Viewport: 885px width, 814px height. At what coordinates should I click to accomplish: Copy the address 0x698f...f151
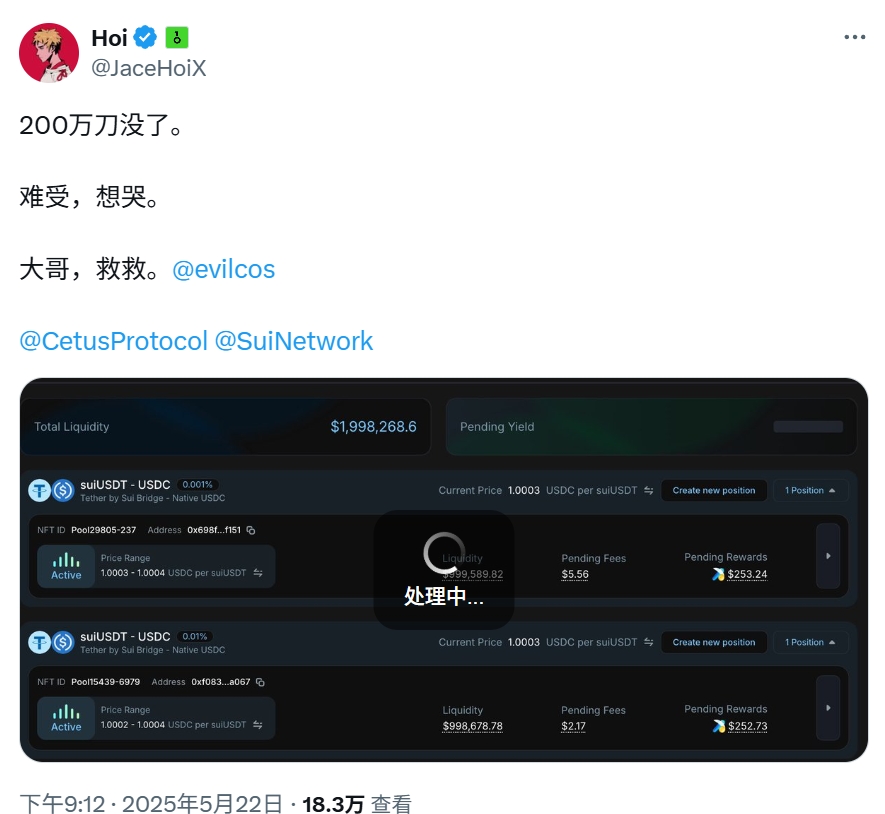pos(251,530)
